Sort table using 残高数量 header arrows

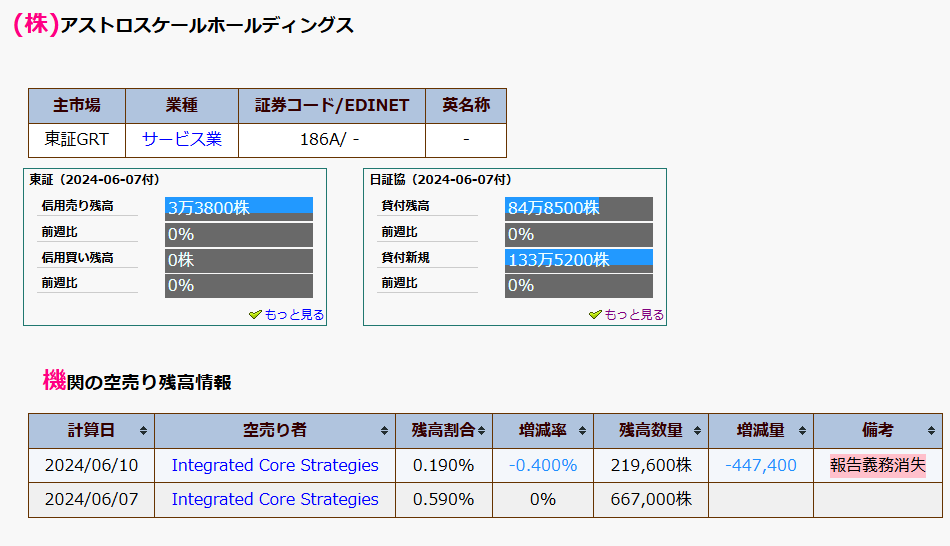(697, 431)
